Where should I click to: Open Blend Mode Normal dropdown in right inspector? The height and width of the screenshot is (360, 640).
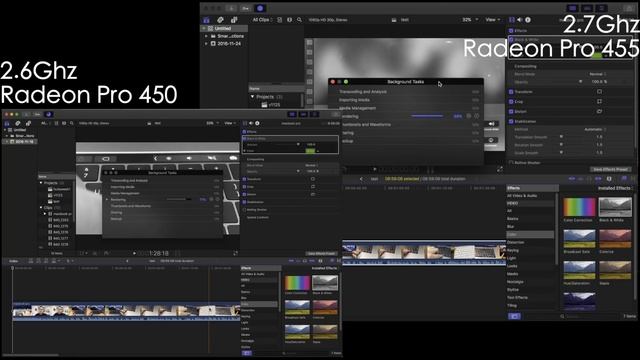click(x=598, y=74)
